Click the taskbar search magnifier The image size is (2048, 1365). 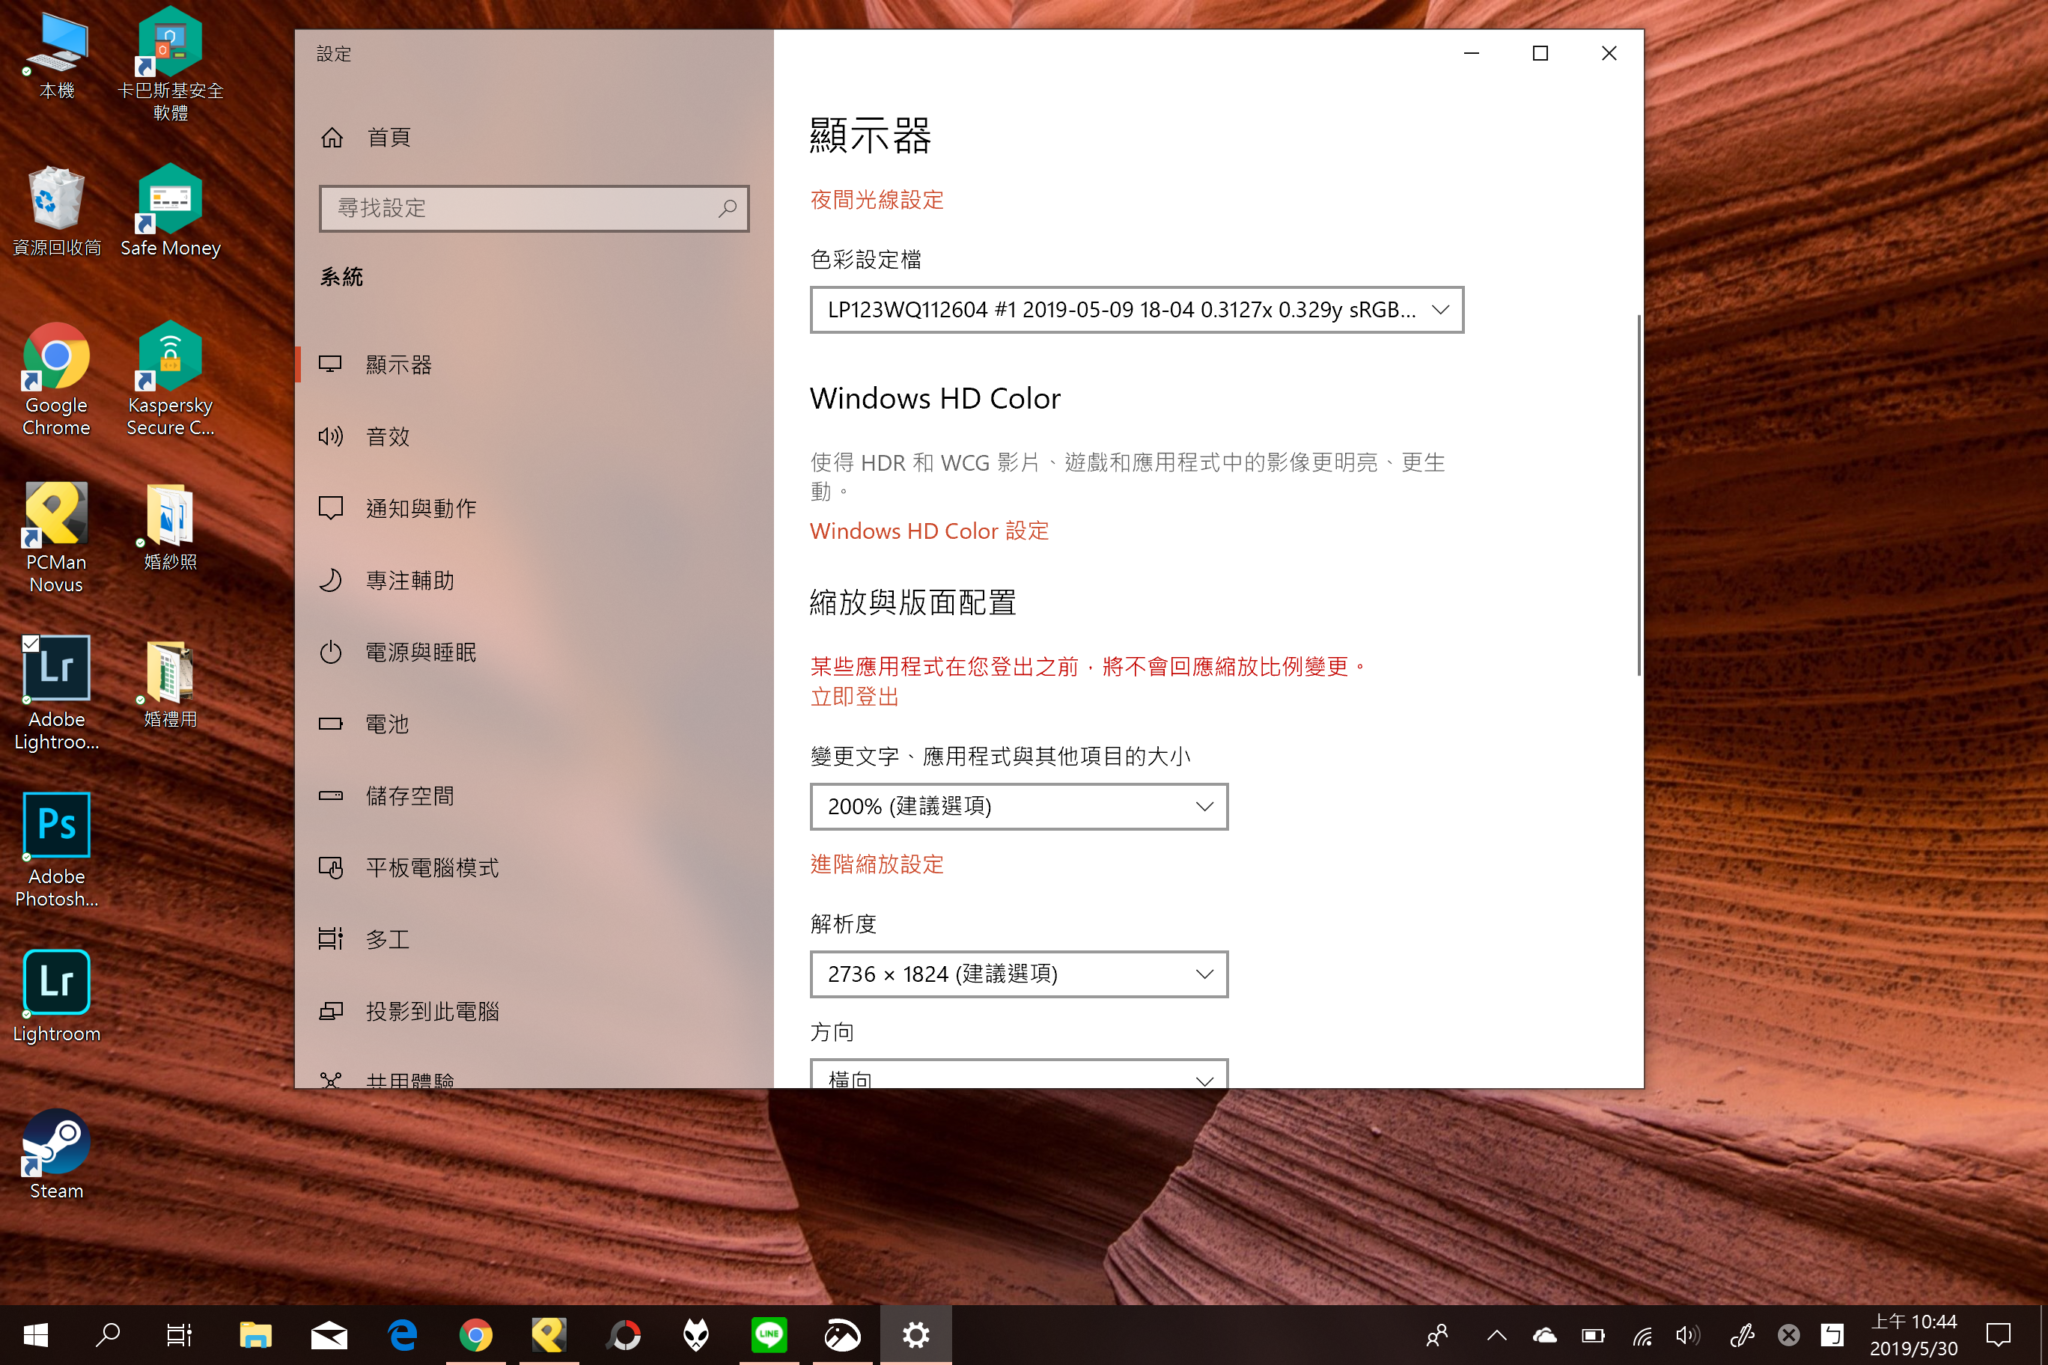[x=108, y=1335]
